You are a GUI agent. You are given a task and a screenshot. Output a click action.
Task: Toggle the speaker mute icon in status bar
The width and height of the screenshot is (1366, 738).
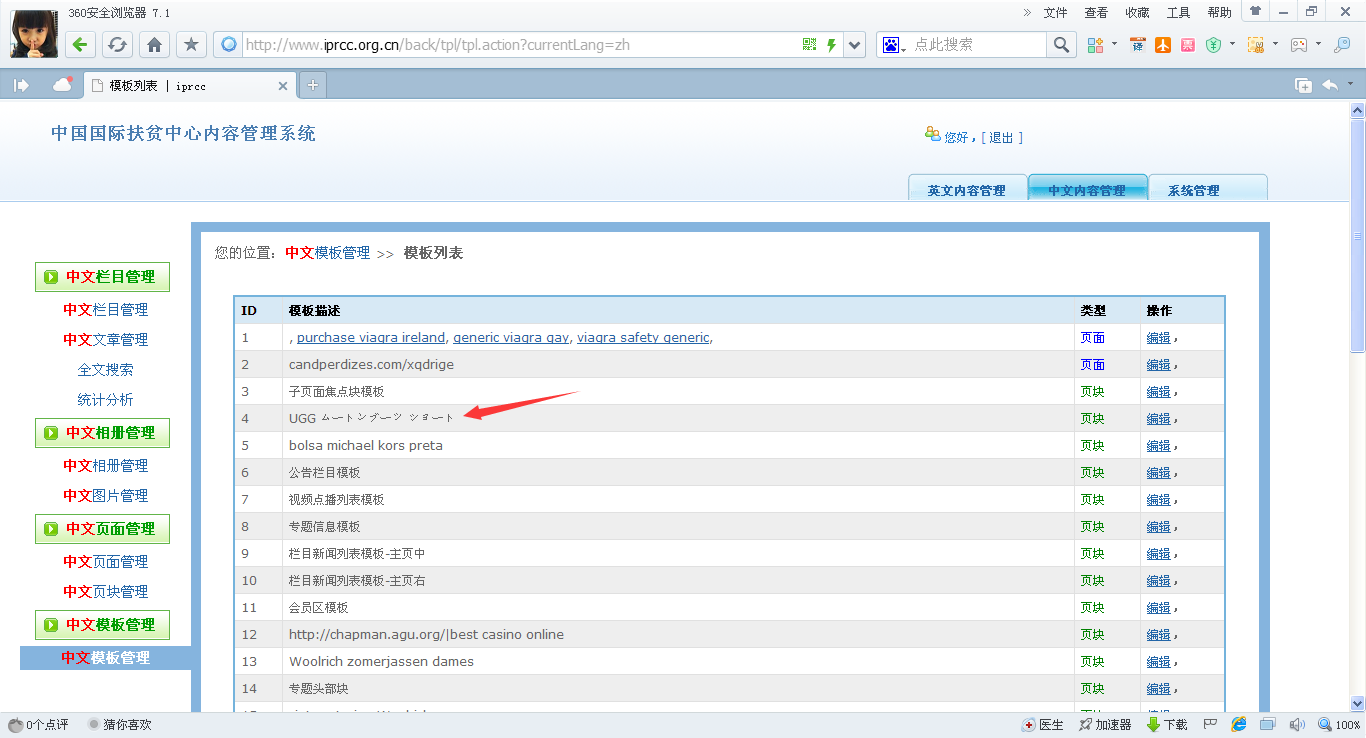(x=1297, y=725)
